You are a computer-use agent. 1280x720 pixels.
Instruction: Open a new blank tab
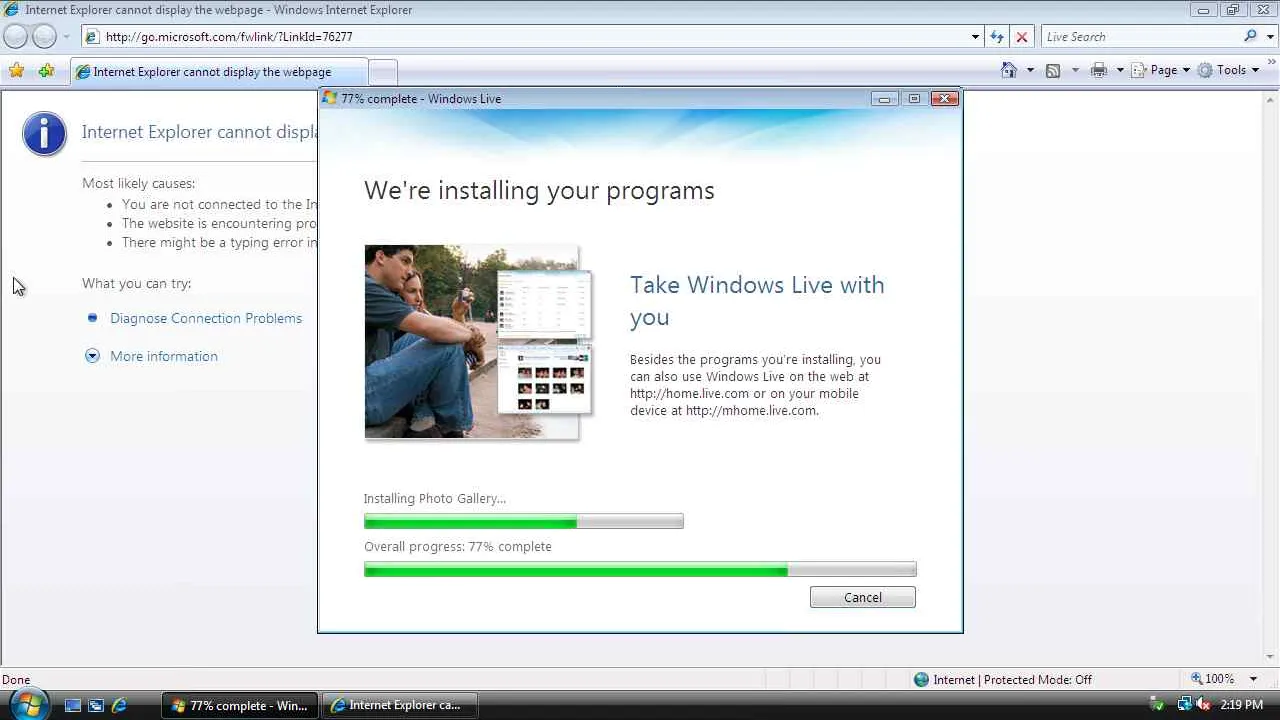click(383, 72)
